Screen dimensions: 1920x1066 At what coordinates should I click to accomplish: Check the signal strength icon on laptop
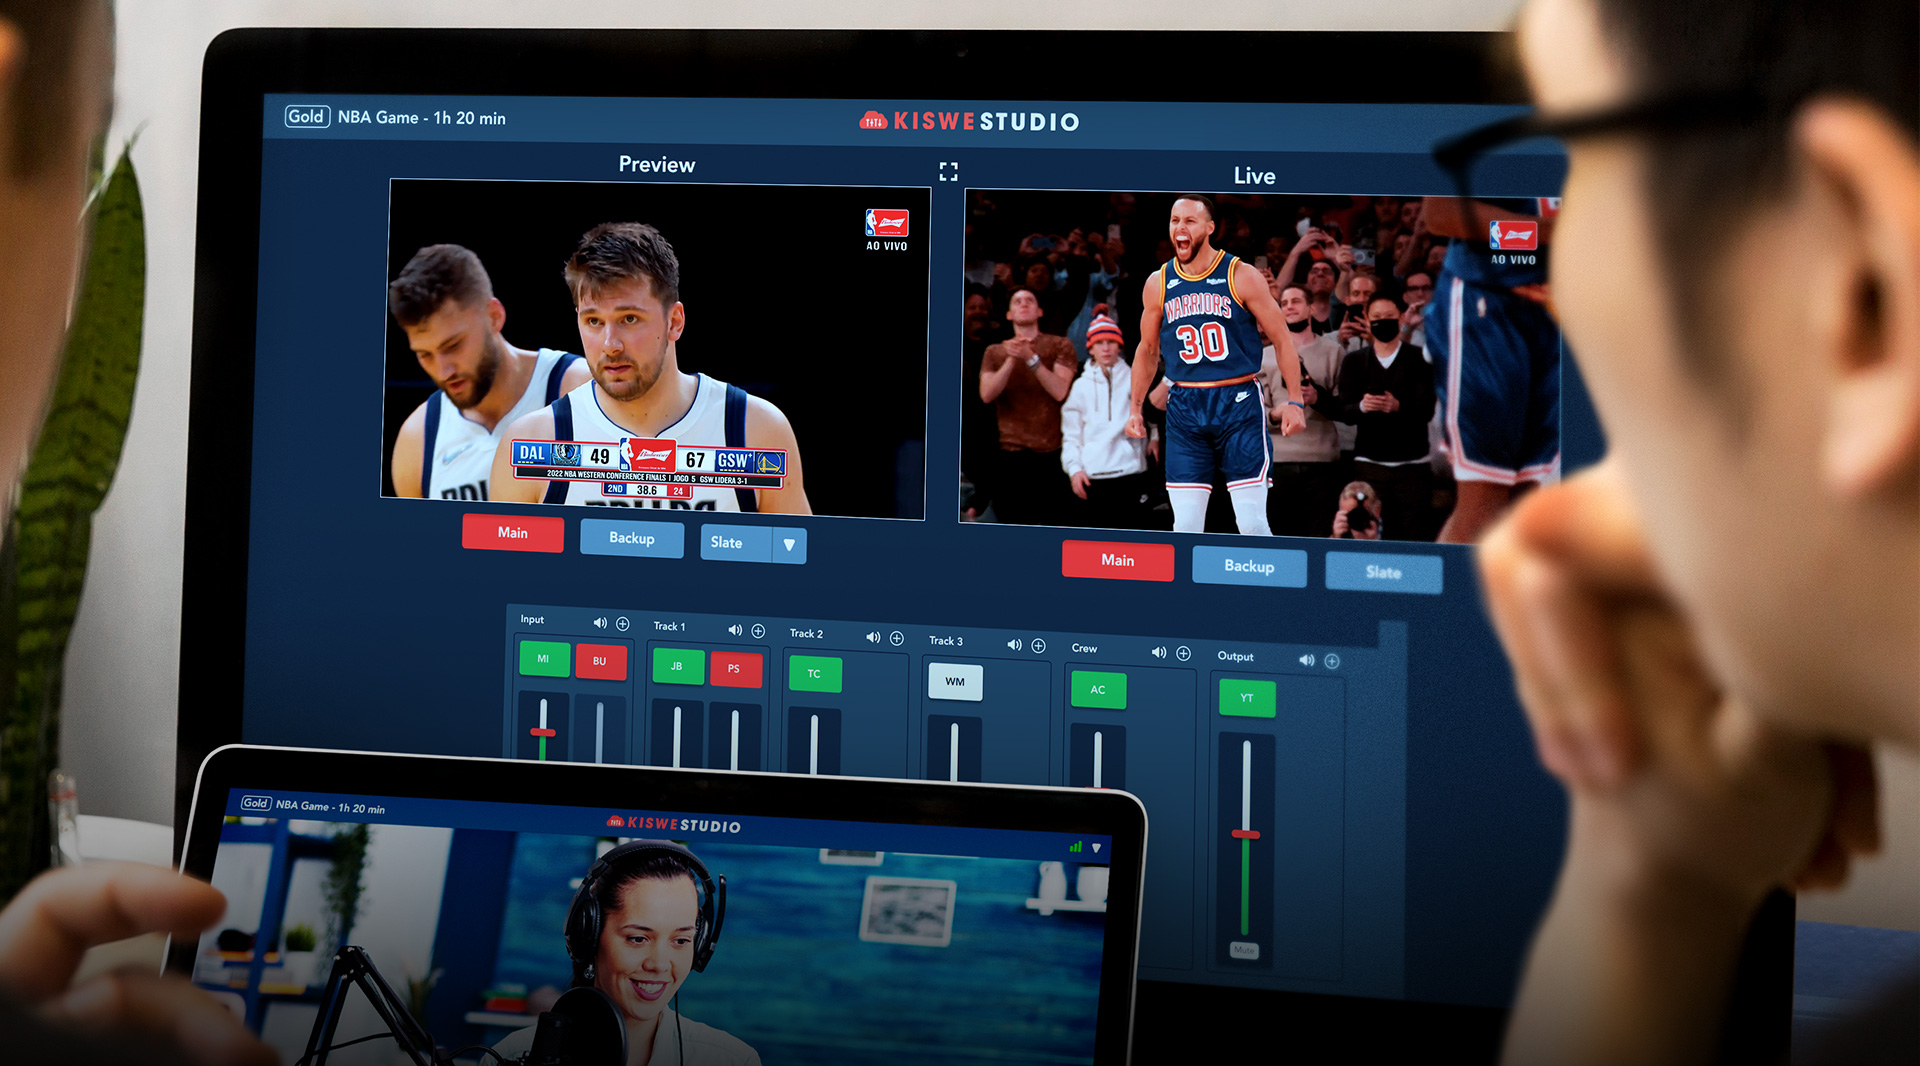tap(1076, 846)
